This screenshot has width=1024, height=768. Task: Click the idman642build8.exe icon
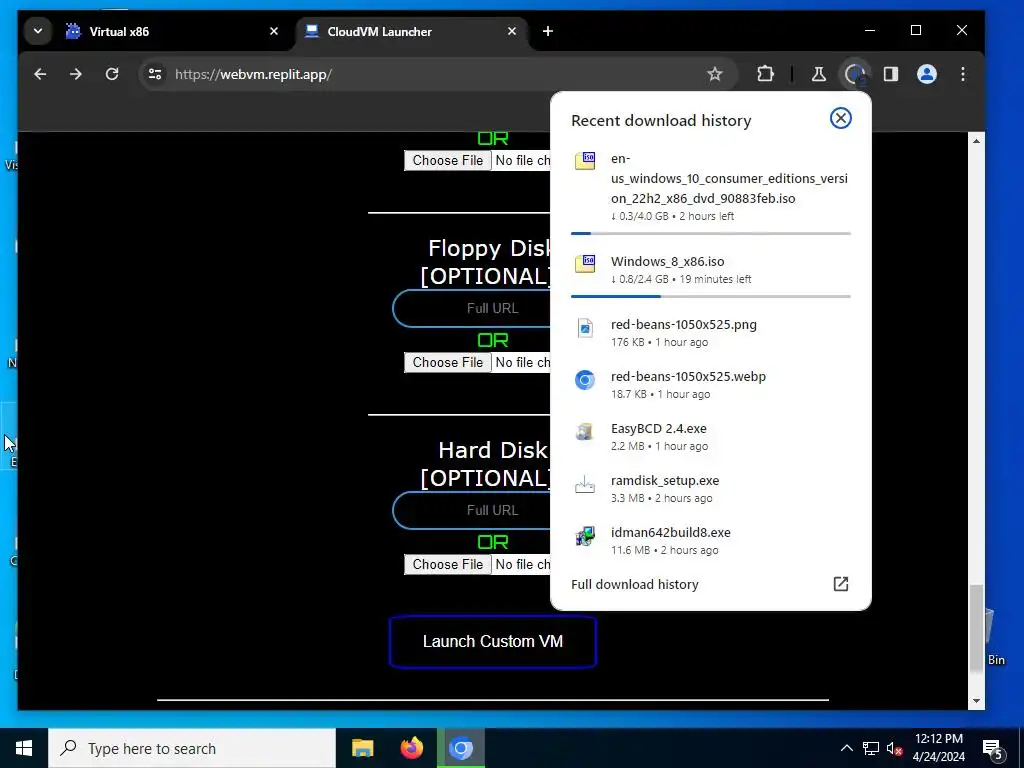[585, 536]
